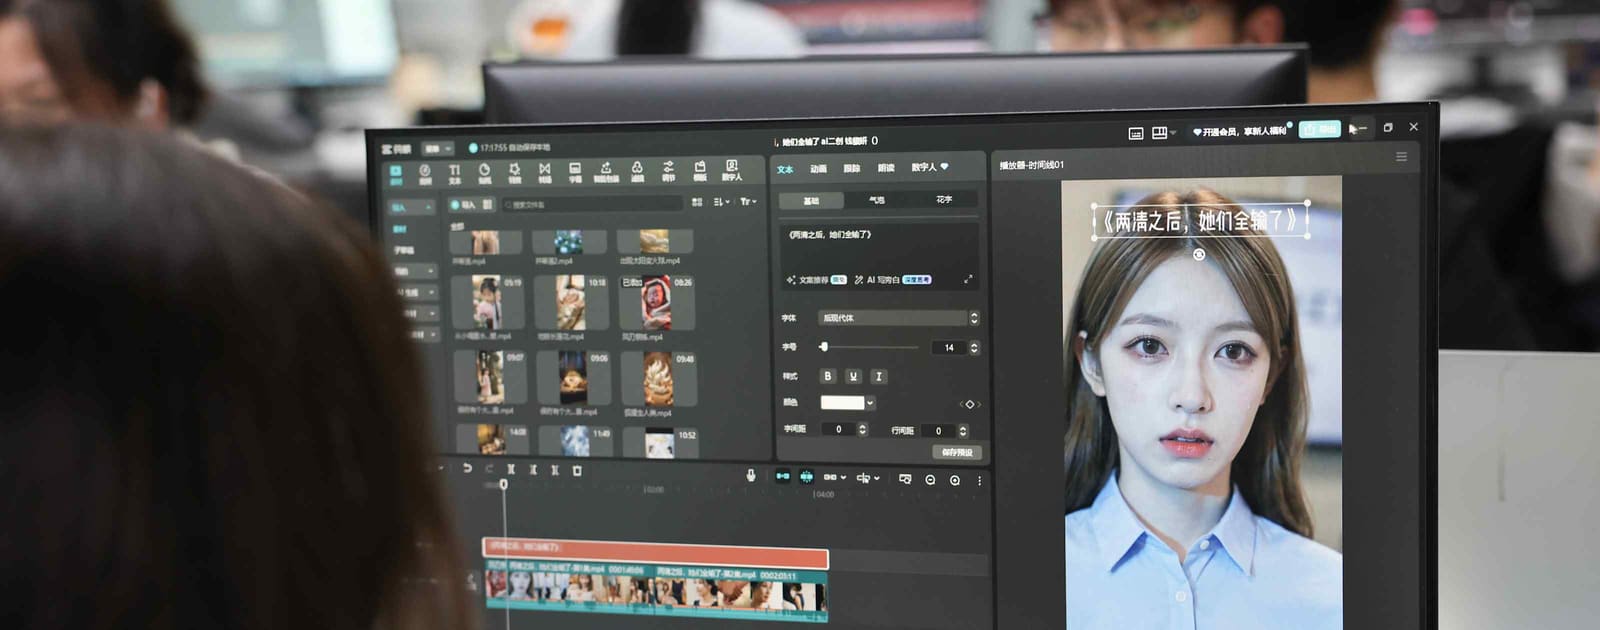The height and width of the screenshot is (630, 1600).
Task: Switch to the 朗读 (Read aloud) tab
Action: click(x=886, y=167)
